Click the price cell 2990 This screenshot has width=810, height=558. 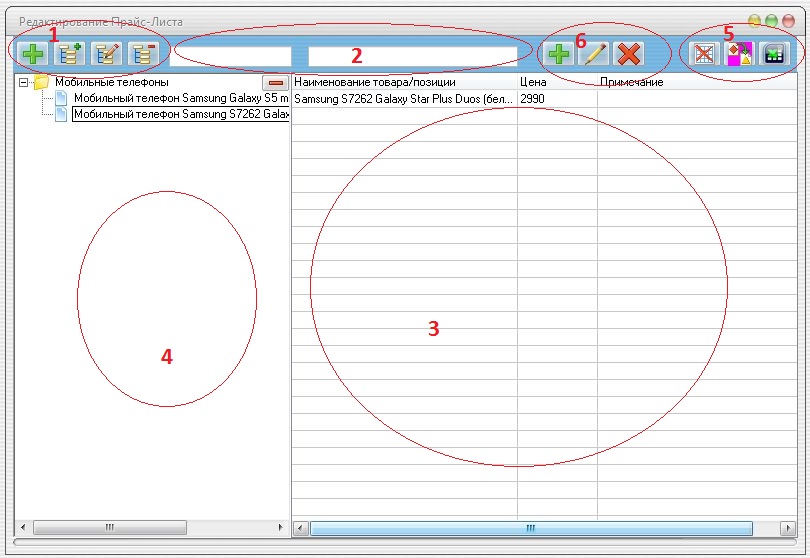point(557,99)
